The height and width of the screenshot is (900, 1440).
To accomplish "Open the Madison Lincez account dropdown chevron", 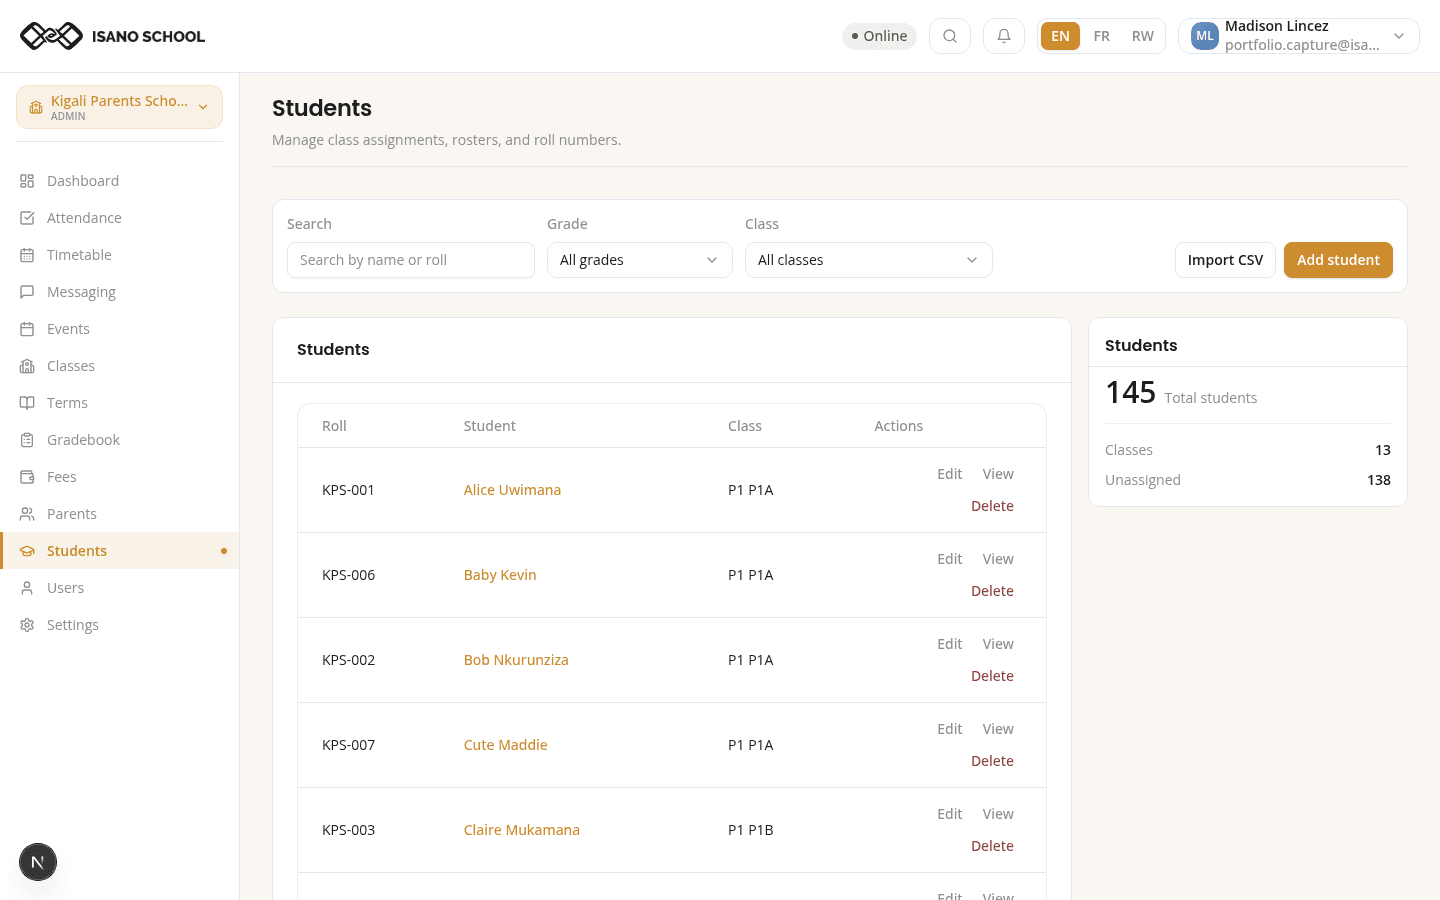I will [x=1399, y=36].
